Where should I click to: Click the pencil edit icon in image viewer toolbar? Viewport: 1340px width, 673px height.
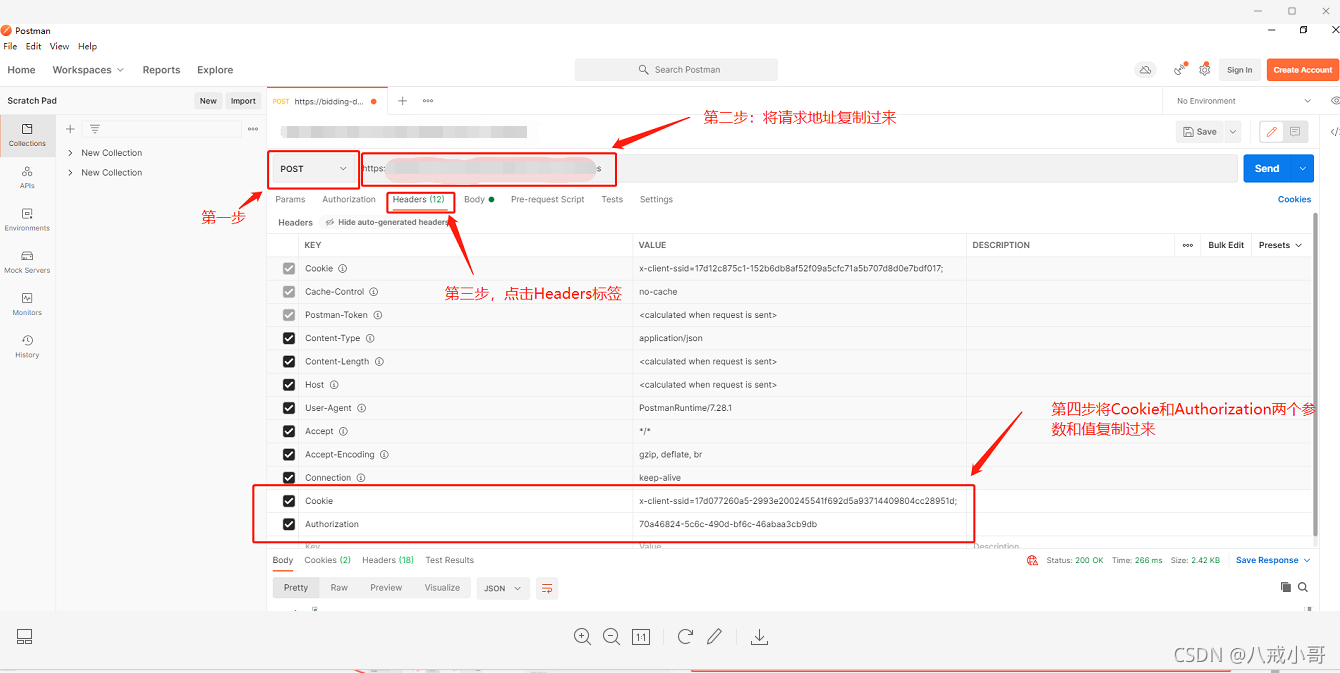(x=714, y=637)
